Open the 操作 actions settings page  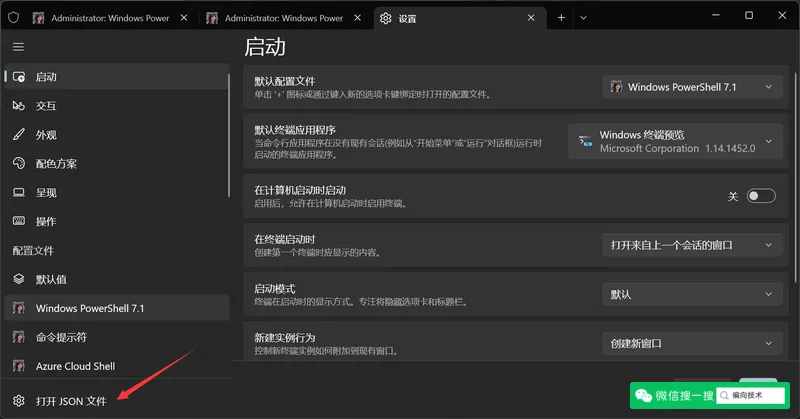117,221
